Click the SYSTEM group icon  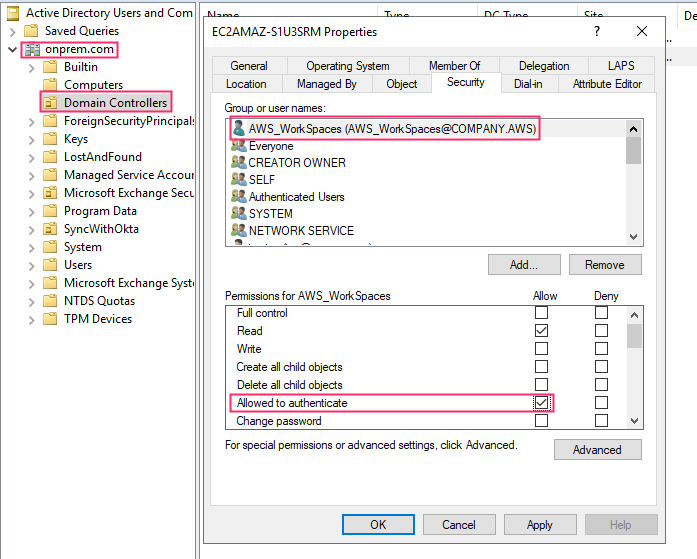click(239, 214)
